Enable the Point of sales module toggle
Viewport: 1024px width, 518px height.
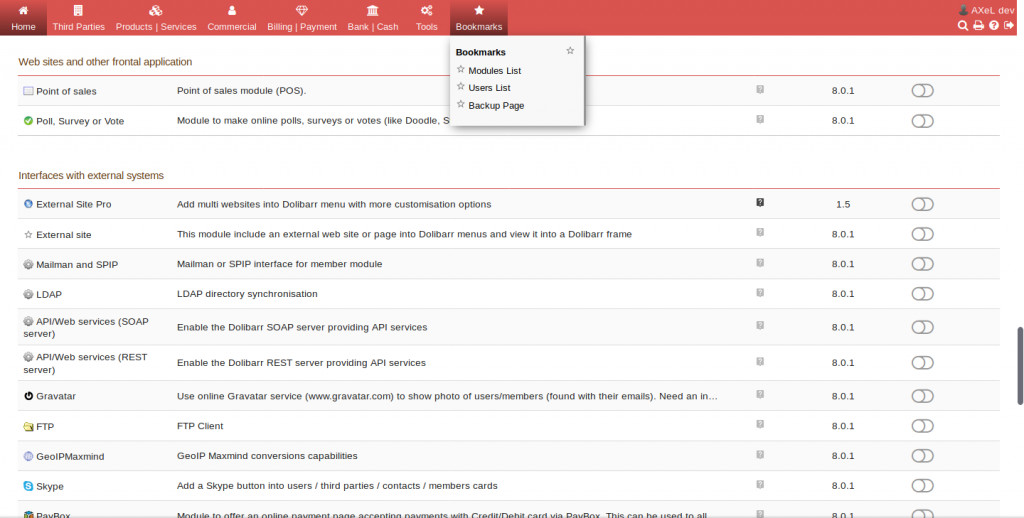click(x=922, y=91)
